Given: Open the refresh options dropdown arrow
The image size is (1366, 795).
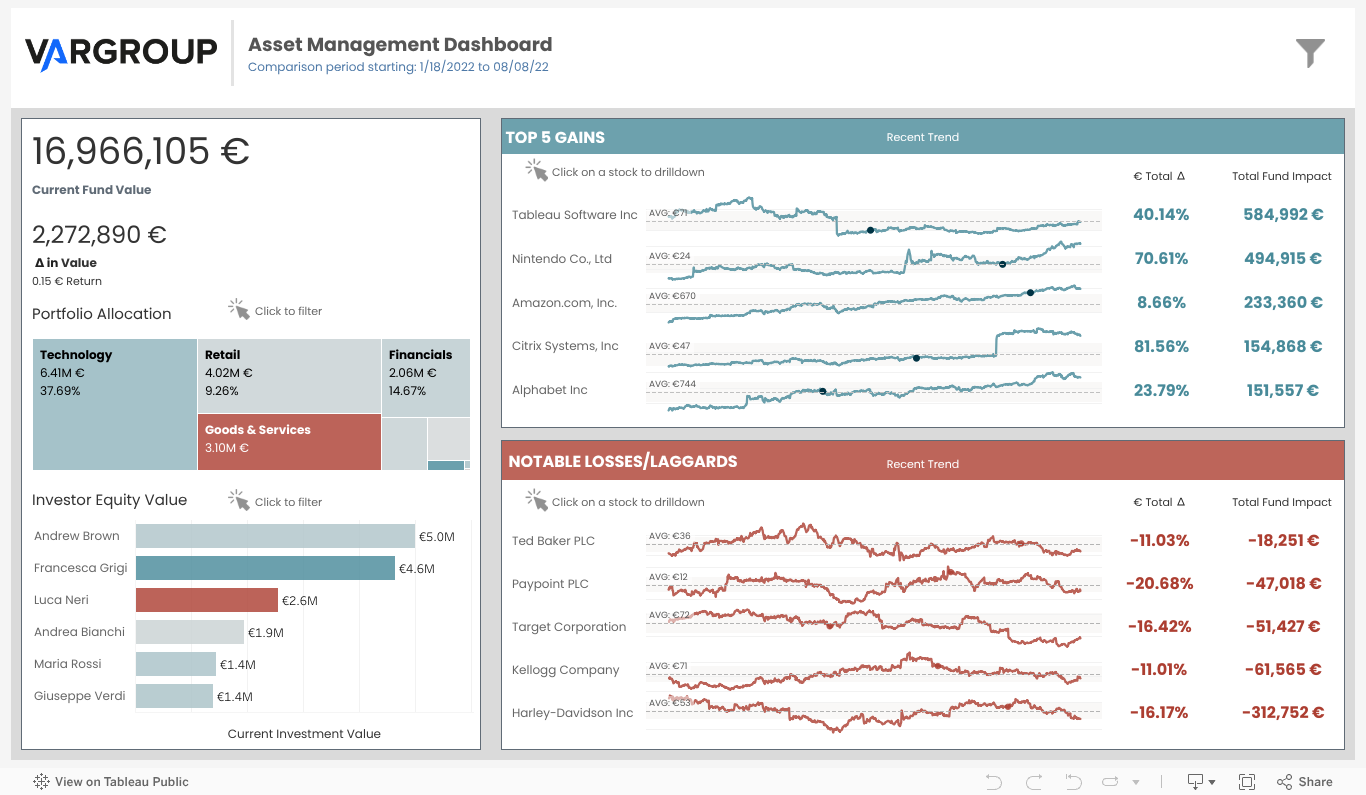Looking at the screenshot, I should point(1135,783).
